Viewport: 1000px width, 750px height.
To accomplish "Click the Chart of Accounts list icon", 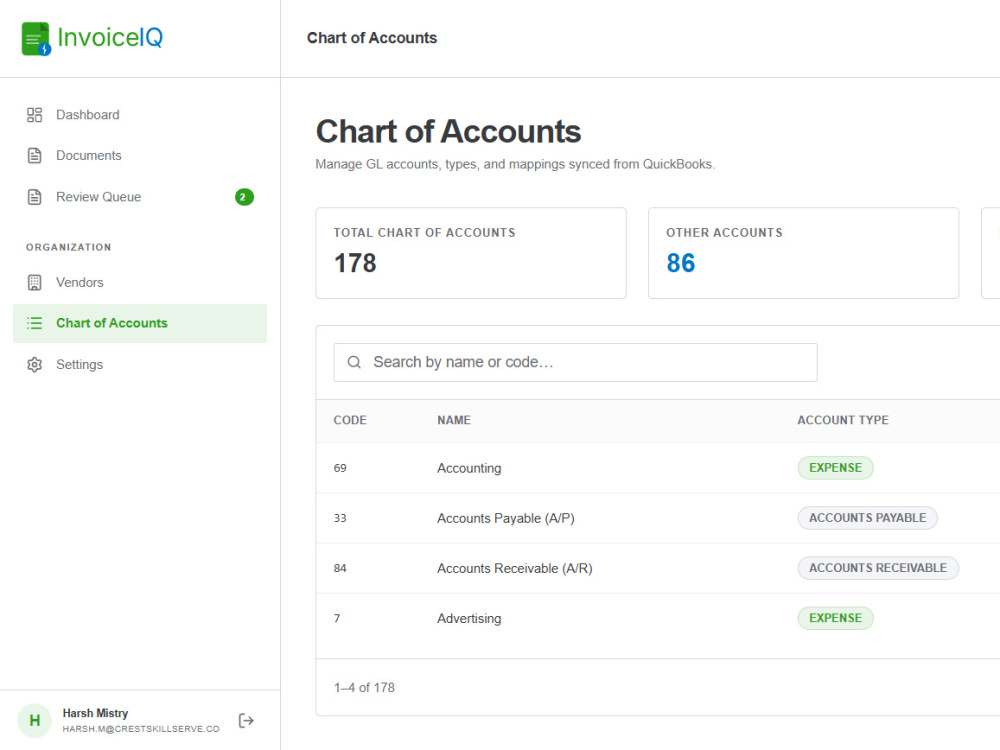I will (34, 323).
